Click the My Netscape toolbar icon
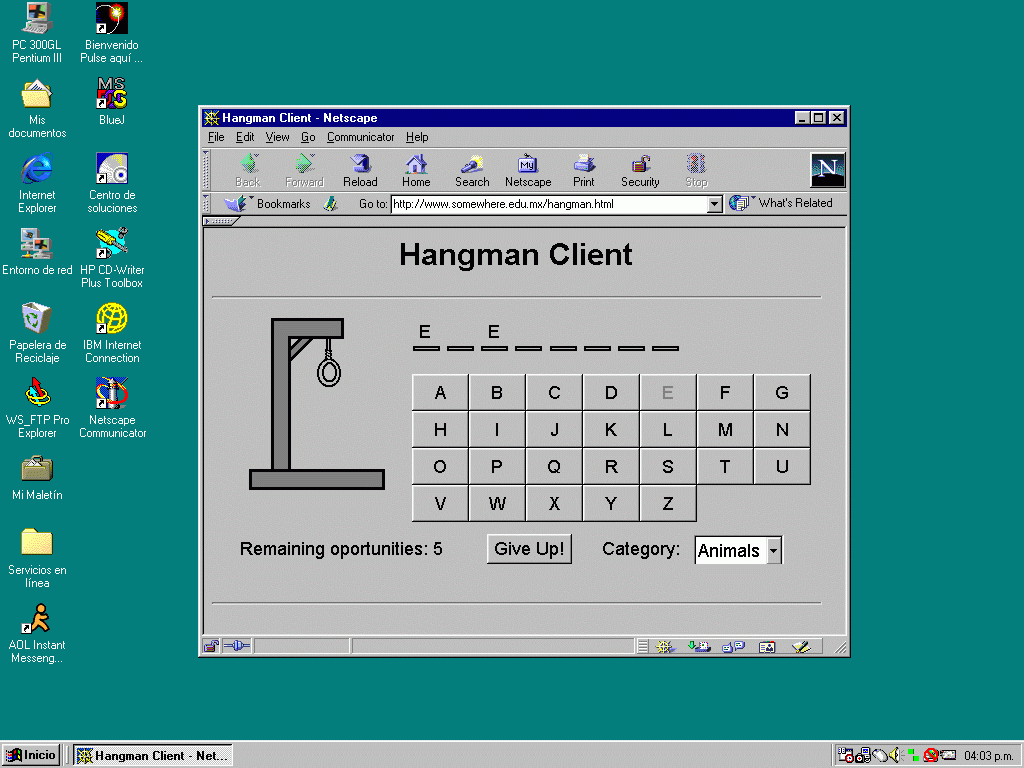The width and height of the screenshot is (1024, 768). [x=528, y=169]
